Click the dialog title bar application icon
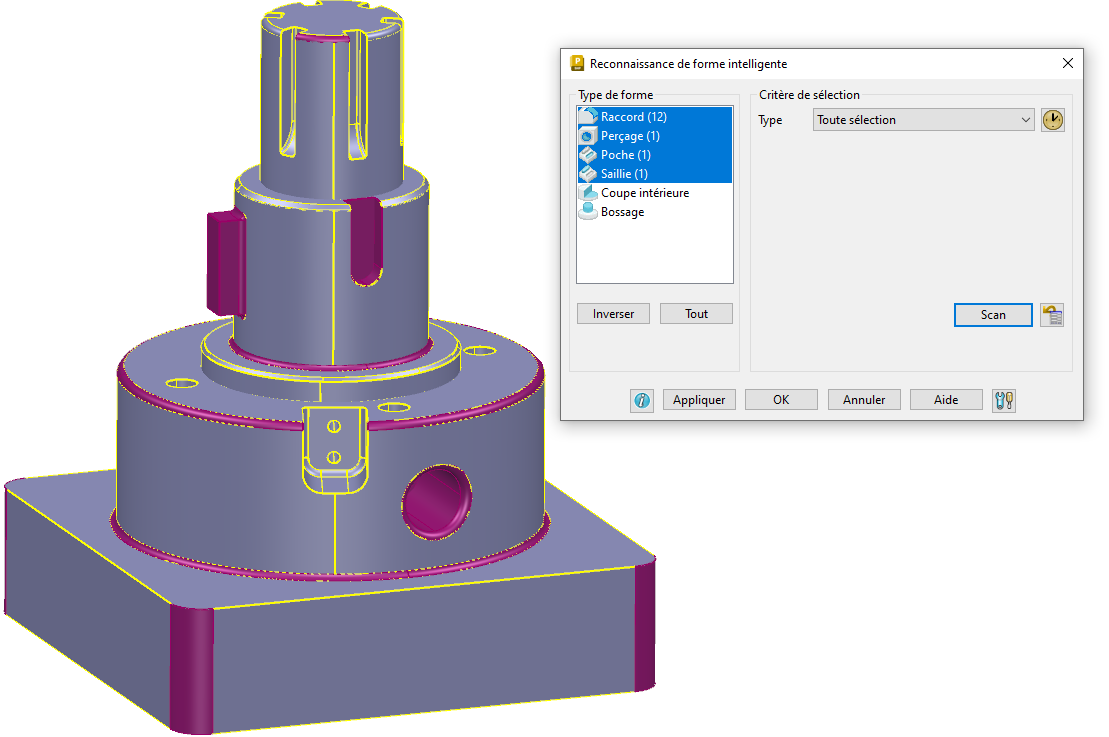 (x=577, y=64)
